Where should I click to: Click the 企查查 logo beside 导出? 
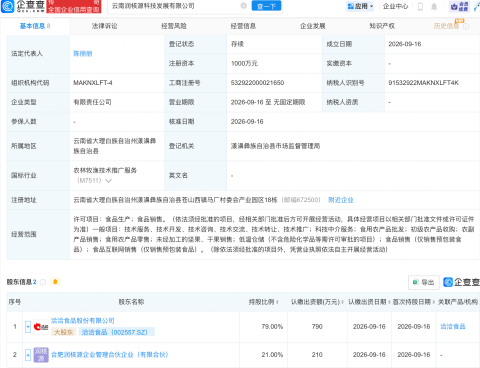[x=461, y=282]
